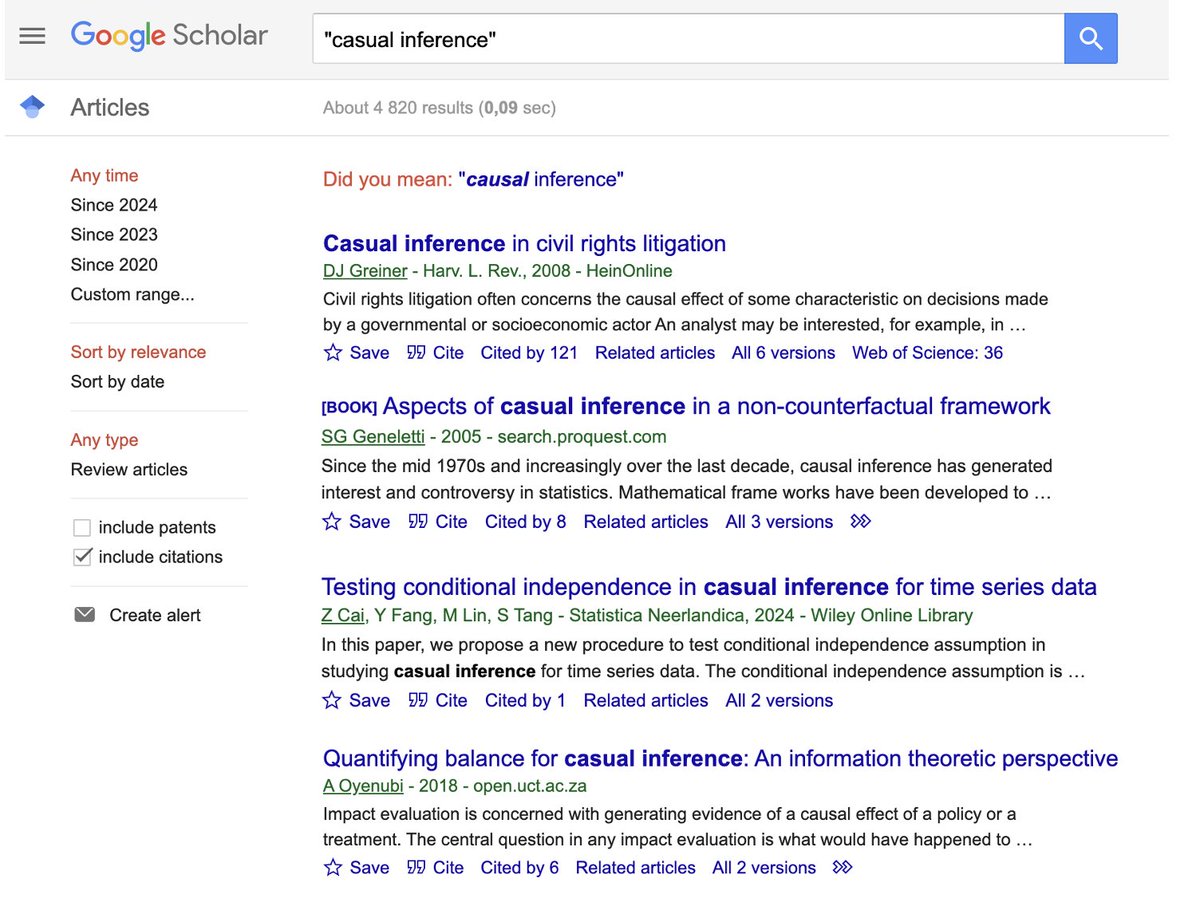The height and width of the screenshot is (906, 1200).
Task: Filter results Since 2020
Action: point(114,265)
